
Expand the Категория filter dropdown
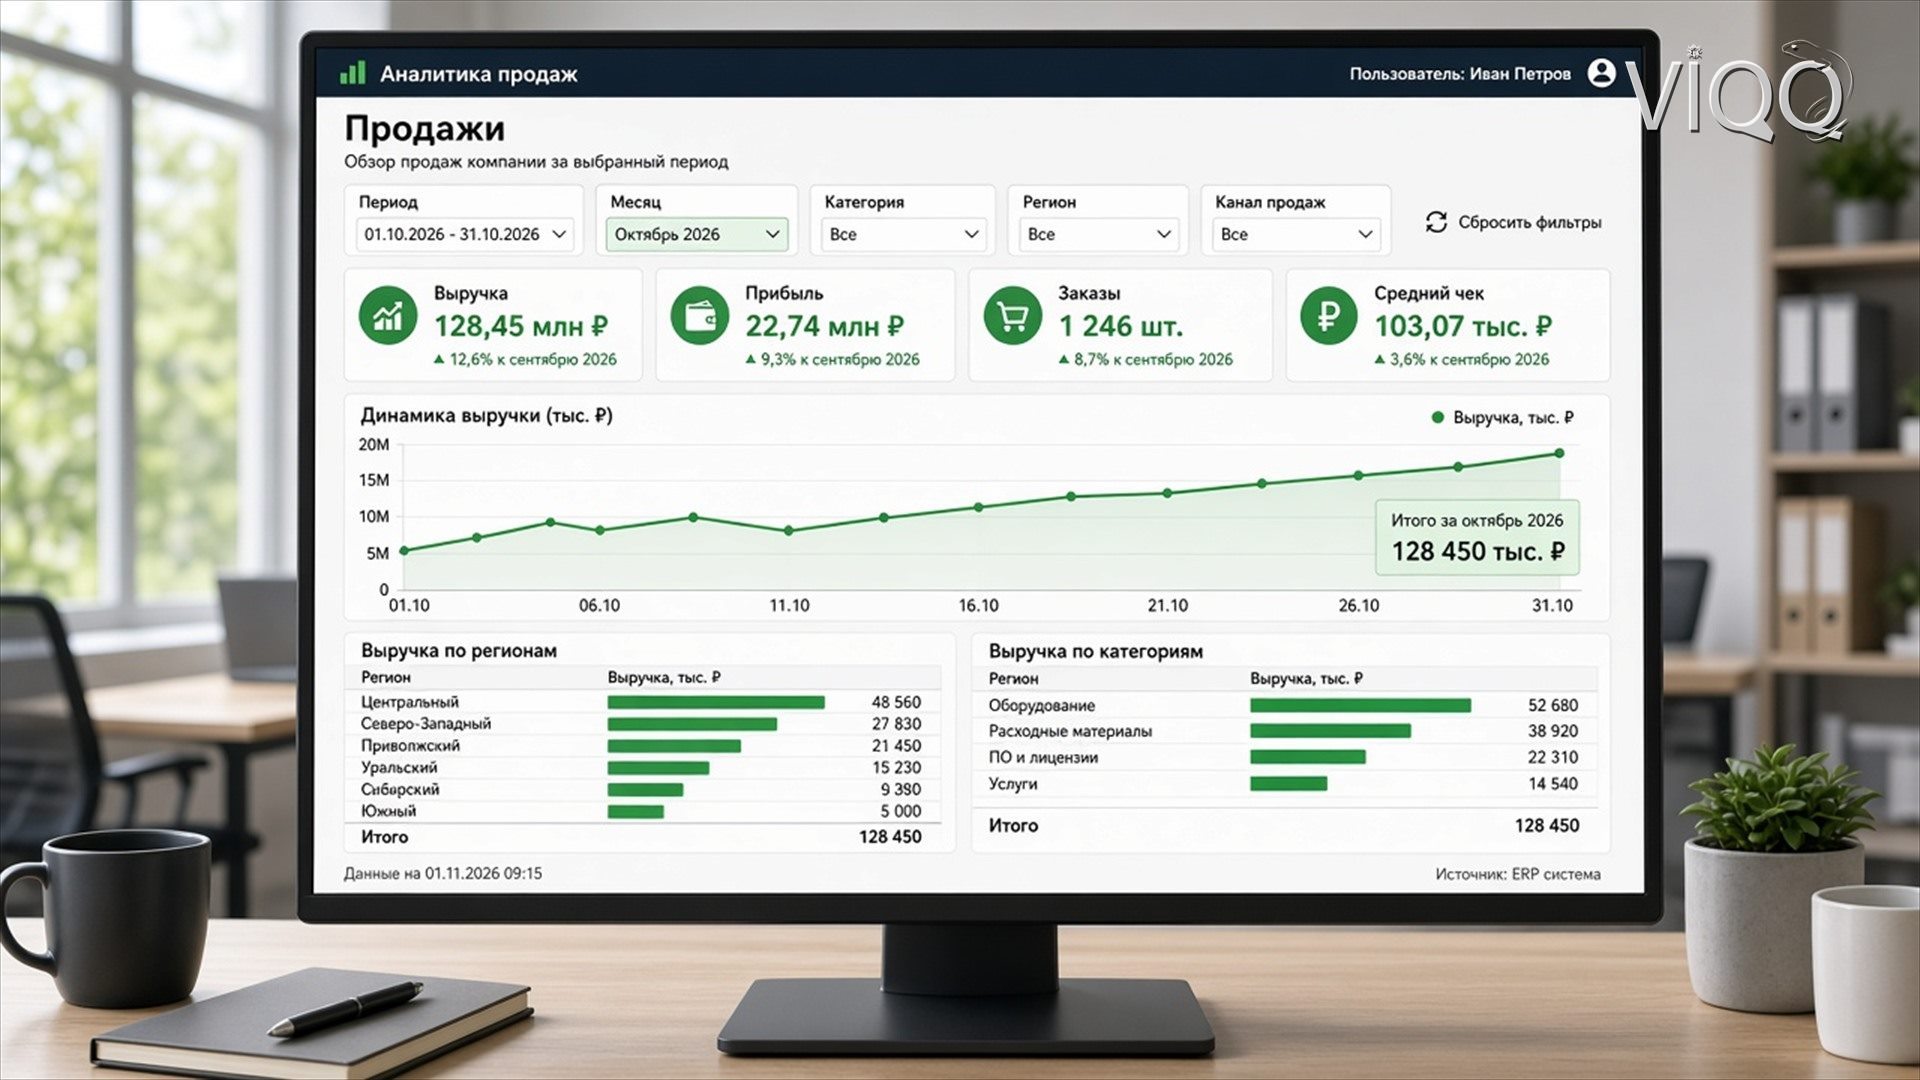[x=903, y=234]
